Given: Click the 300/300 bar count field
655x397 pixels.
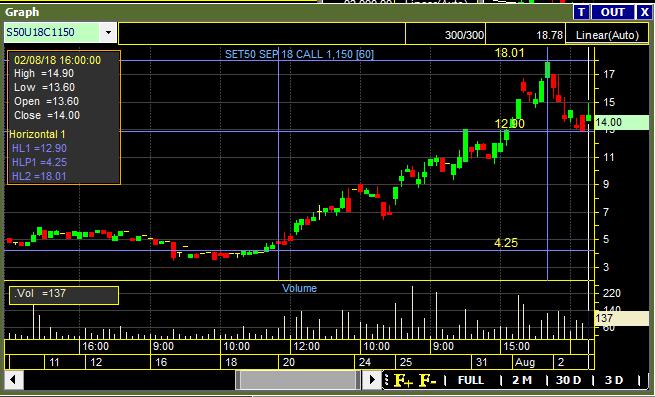Looking at the screenshot, I should click(x=445, y=35).
